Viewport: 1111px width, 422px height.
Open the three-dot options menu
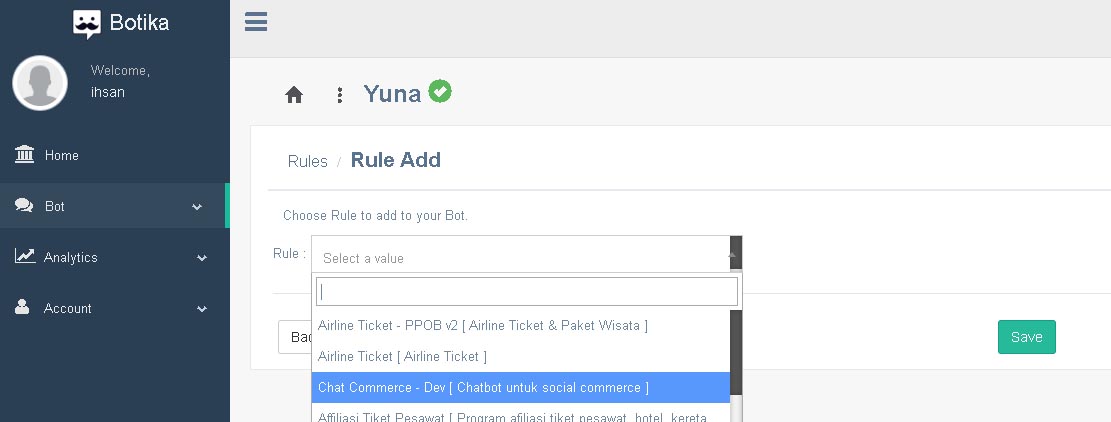coord(340,95)
